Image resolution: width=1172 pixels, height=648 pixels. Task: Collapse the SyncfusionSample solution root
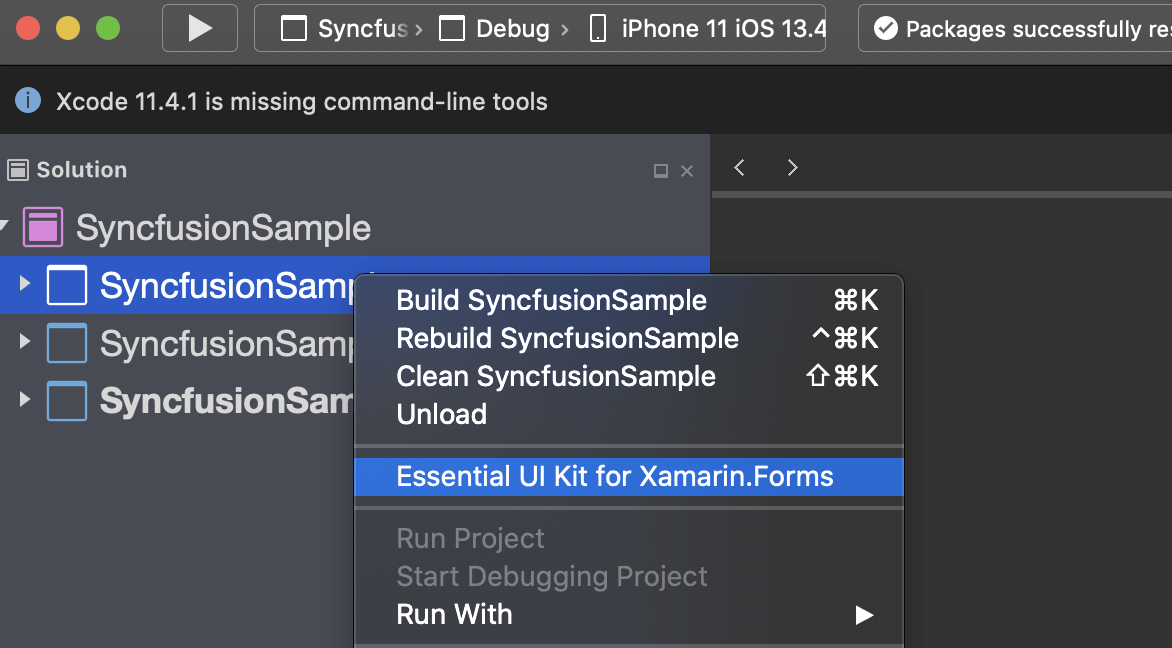coord(5,228)
